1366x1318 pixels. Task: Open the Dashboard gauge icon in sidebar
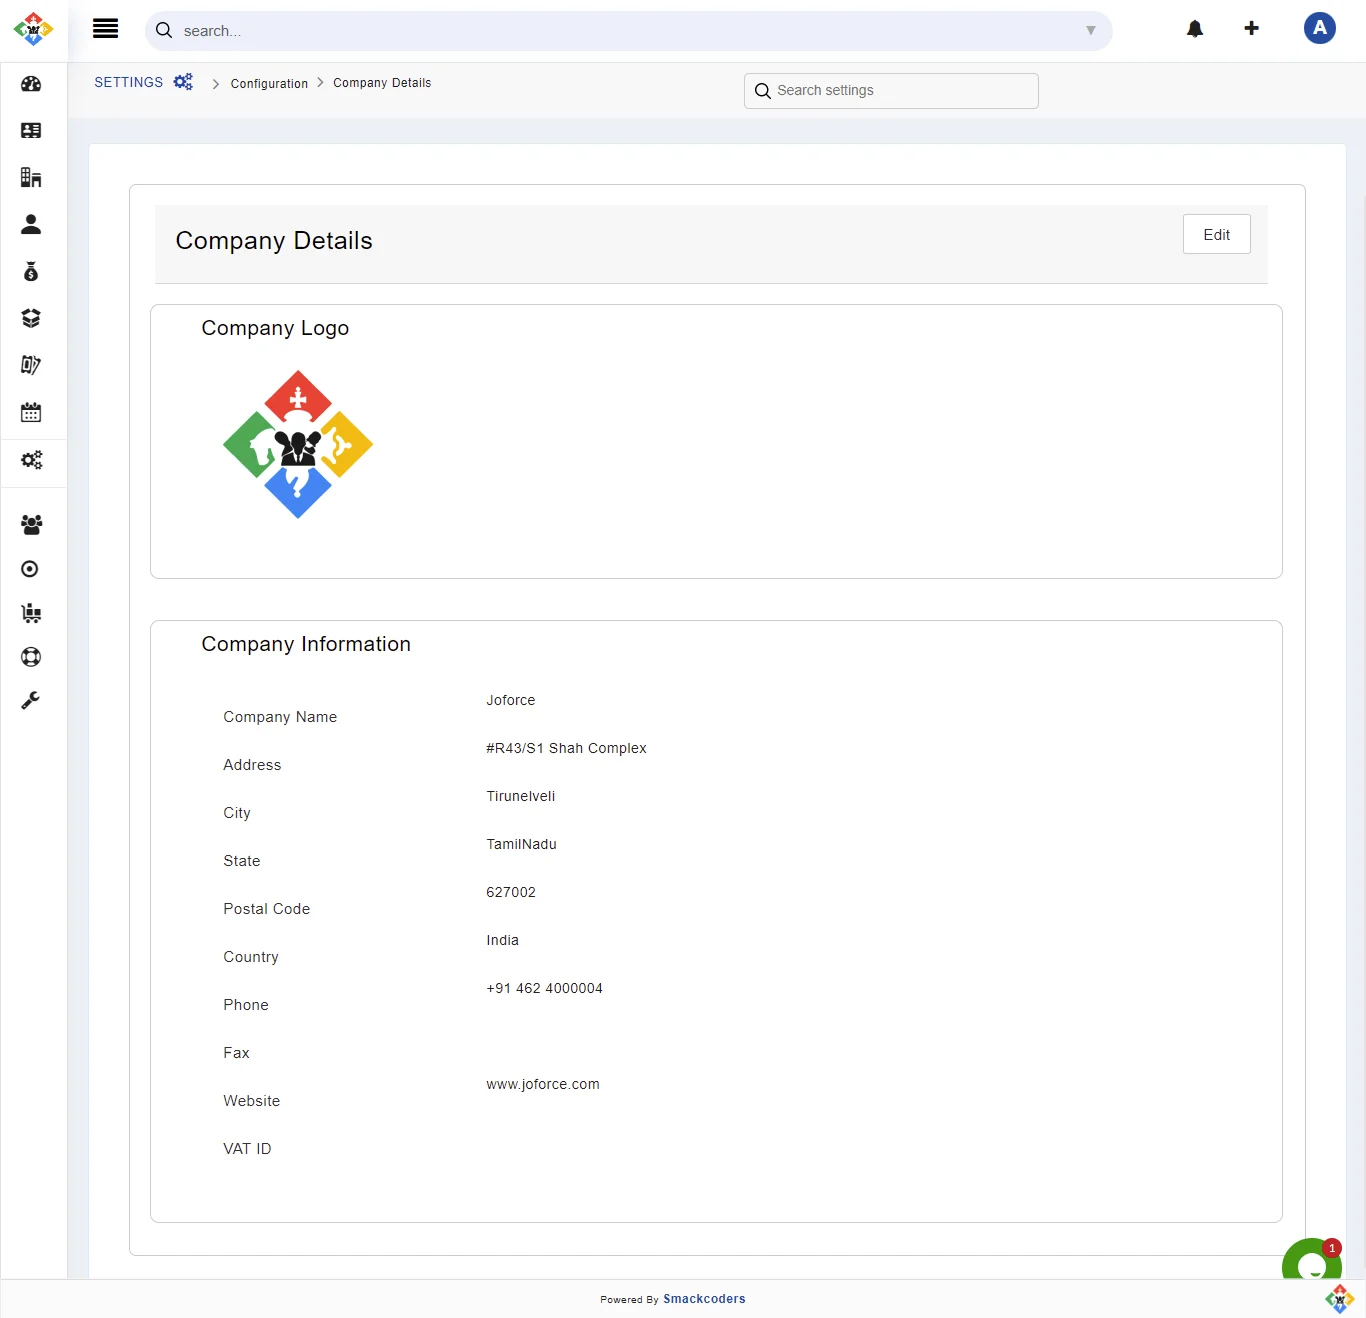click(x=31, y=84)
